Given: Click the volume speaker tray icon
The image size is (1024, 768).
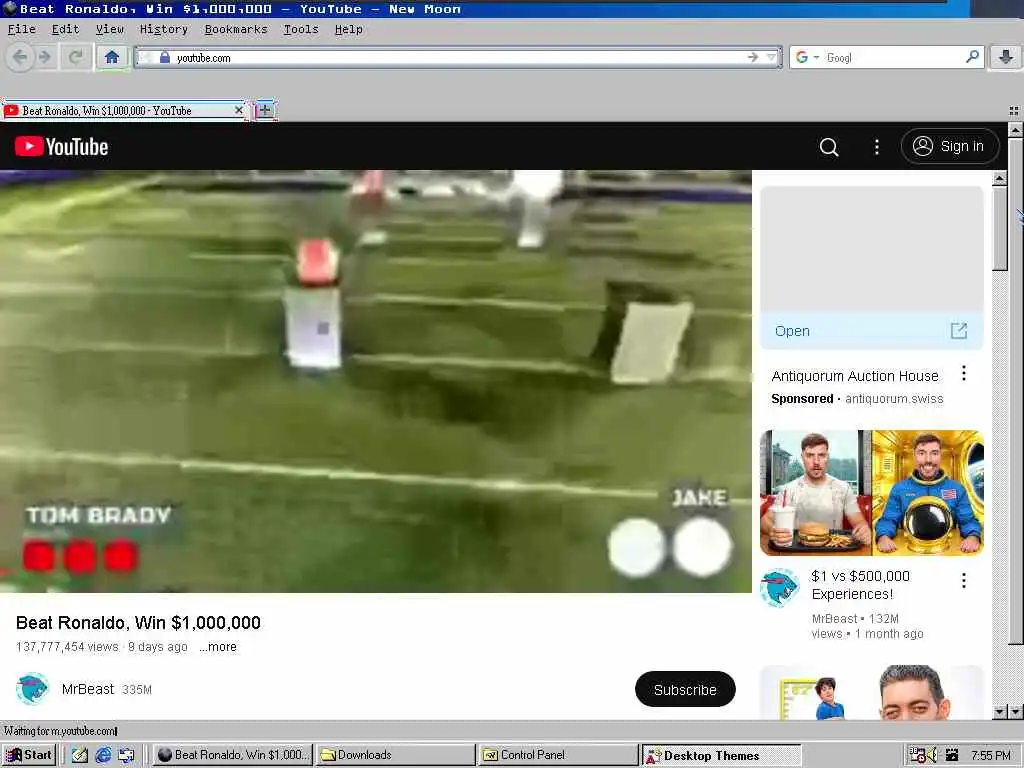Looking at the screenshot, I should coord(932,755).
